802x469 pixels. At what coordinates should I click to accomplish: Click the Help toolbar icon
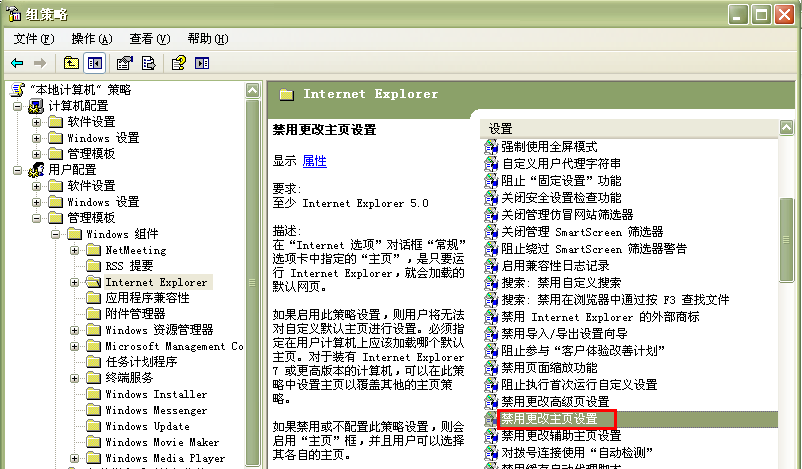point(179,63)
